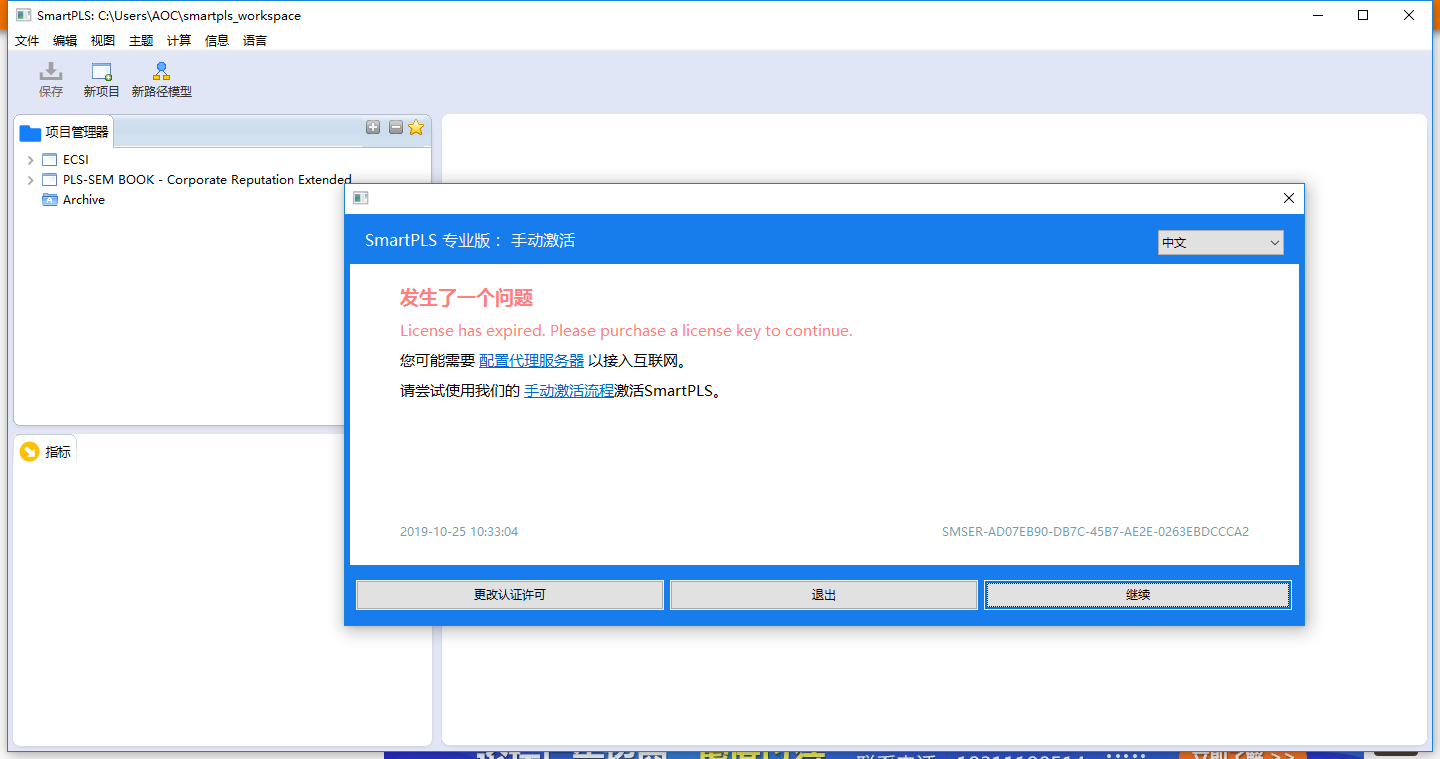Maximize the SmartPLS main window
The width and height of the screenshot is (1440, 759).
1363,15
